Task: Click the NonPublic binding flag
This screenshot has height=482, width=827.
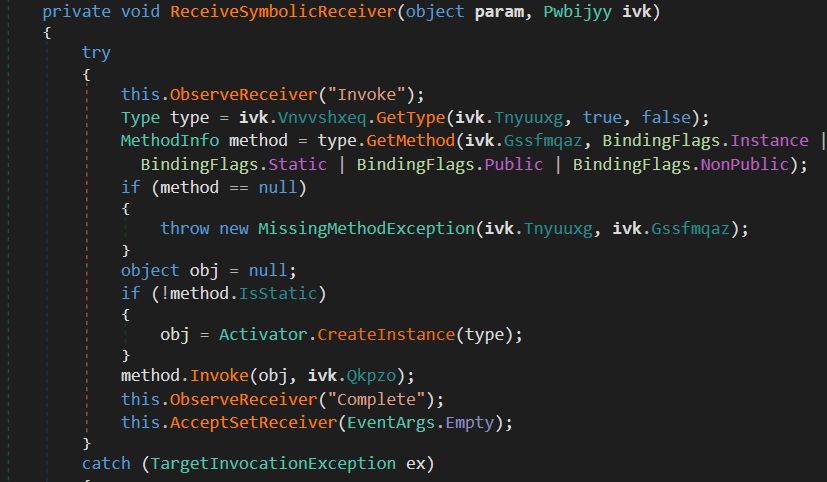Action: [744, 165]
